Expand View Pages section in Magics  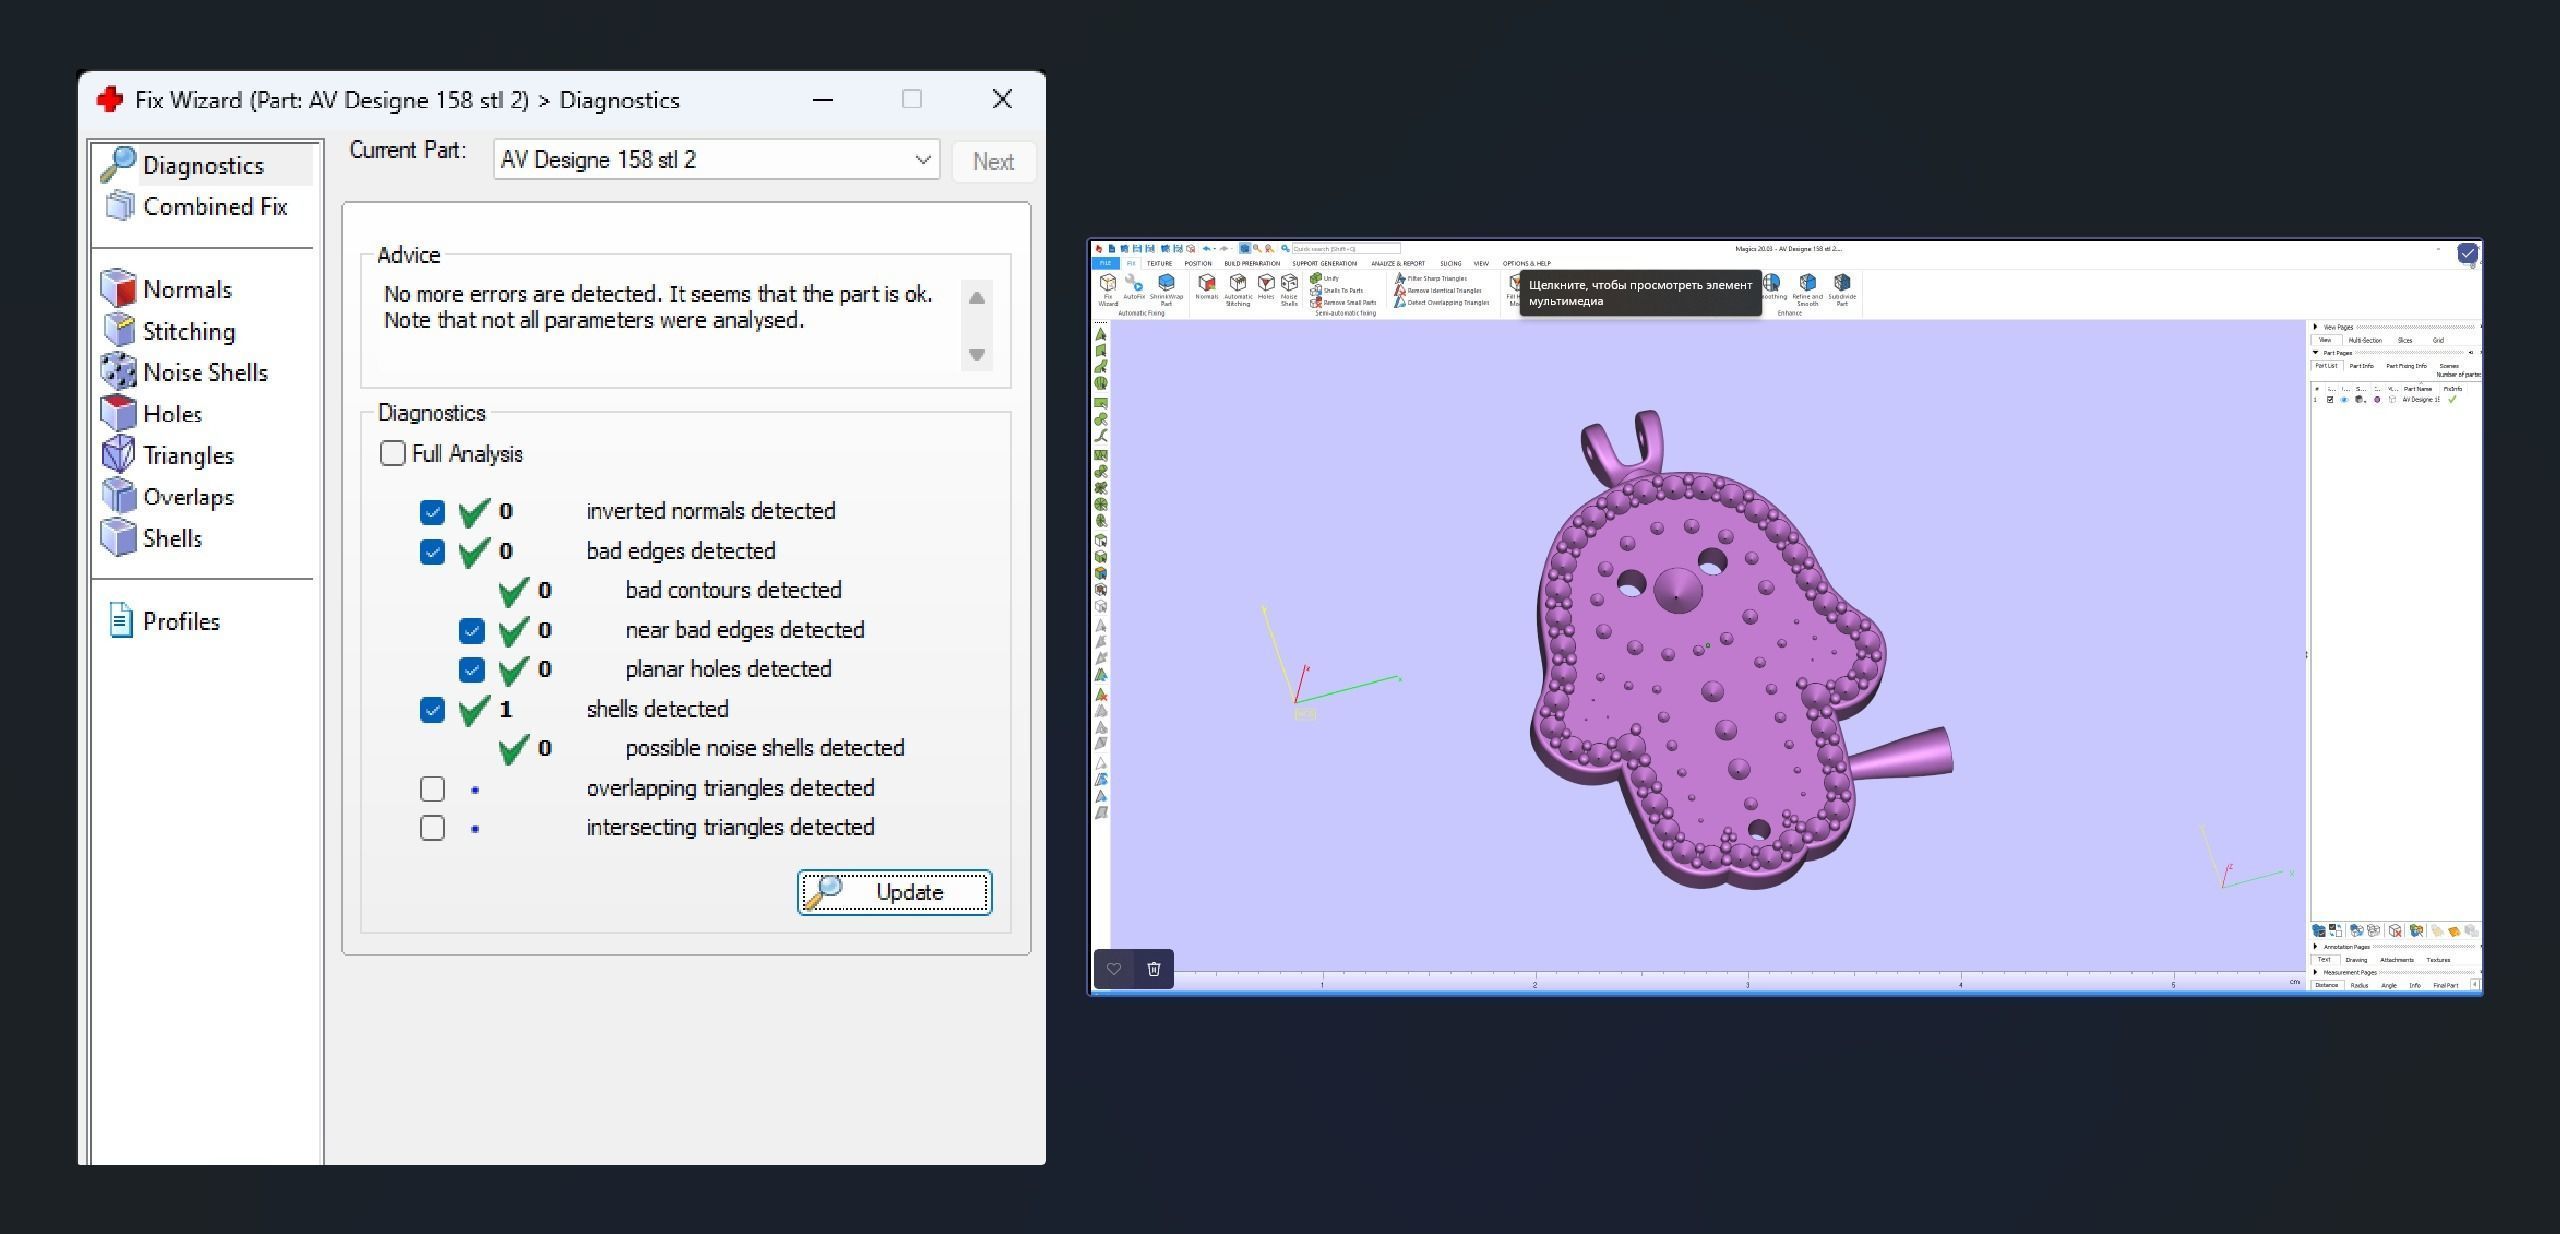tap(2315, 327)
